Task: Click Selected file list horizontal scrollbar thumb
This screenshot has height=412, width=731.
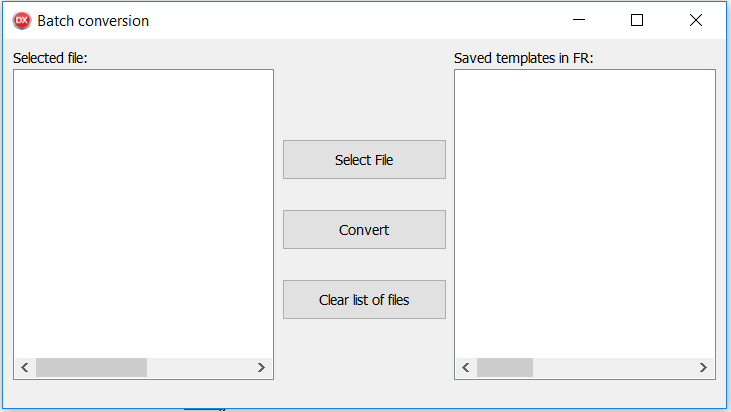Action: [91, 368]
